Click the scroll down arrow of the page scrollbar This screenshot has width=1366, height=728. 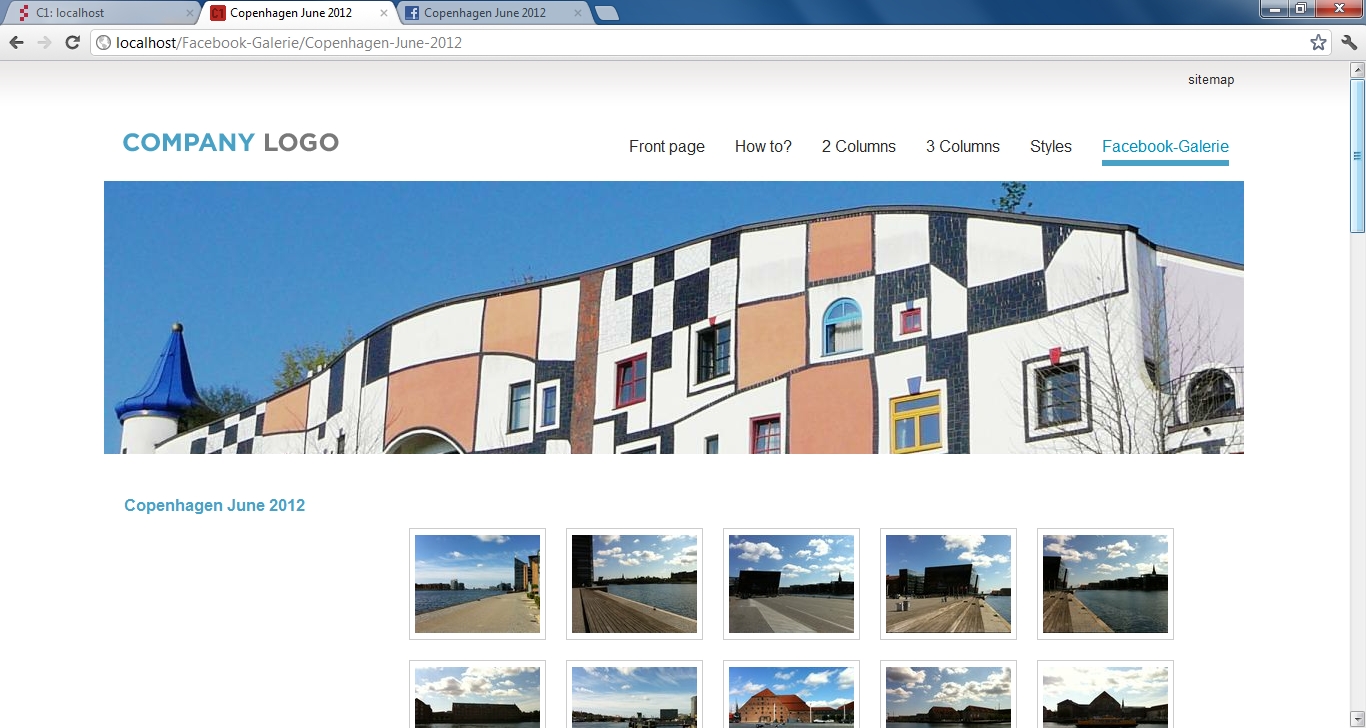1357,720
